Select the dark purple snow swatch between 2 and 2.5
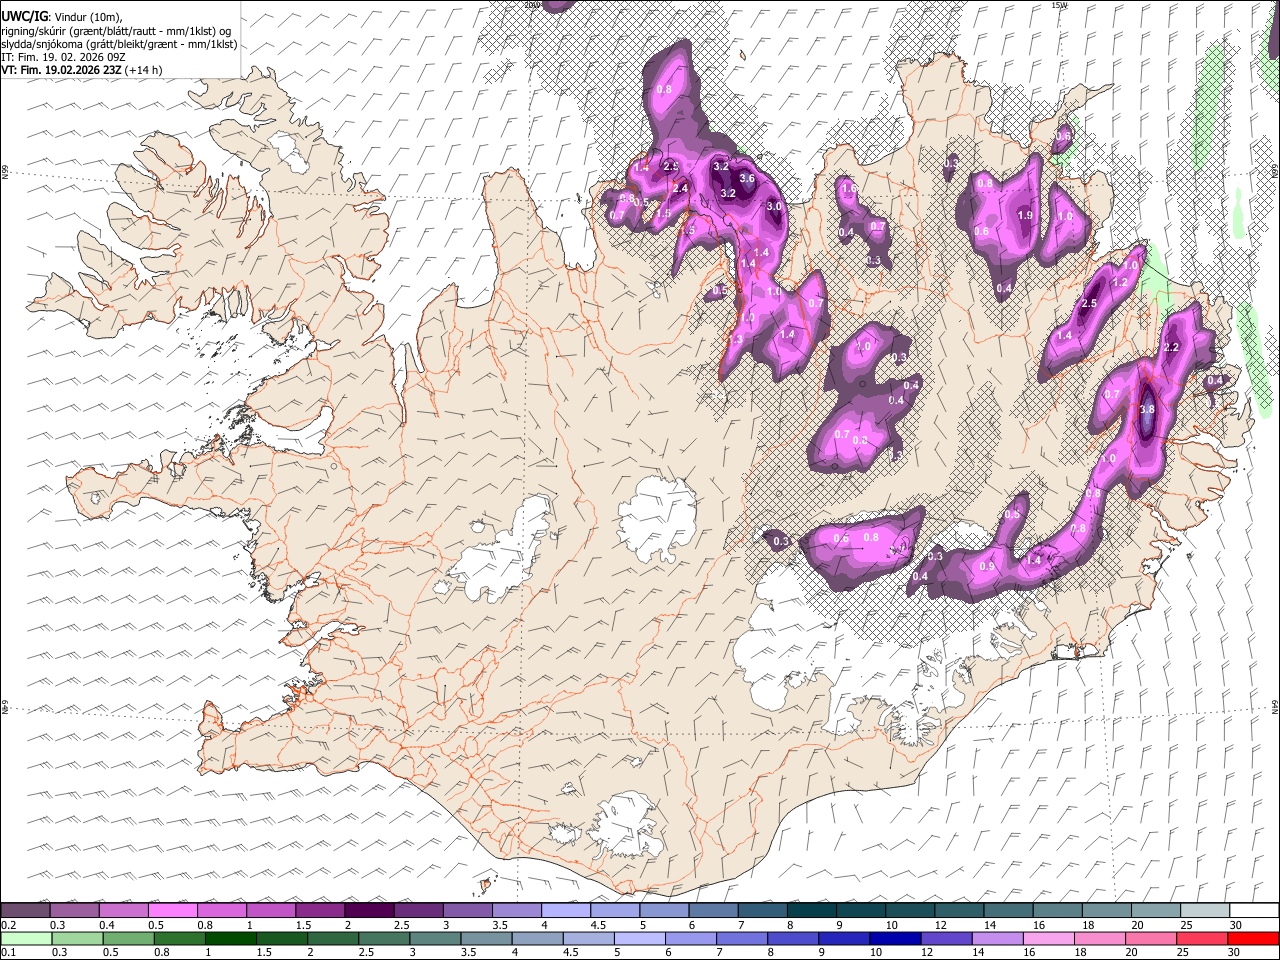The image size is (1280, 960). [x=369, y=910]
